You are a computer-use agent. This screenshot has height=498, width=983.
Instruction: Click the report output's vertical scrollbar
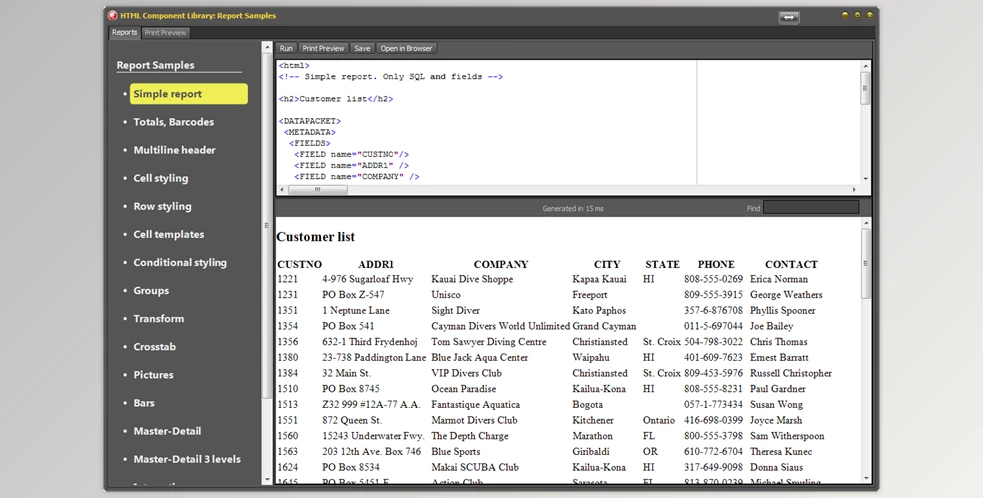point(866,265)
